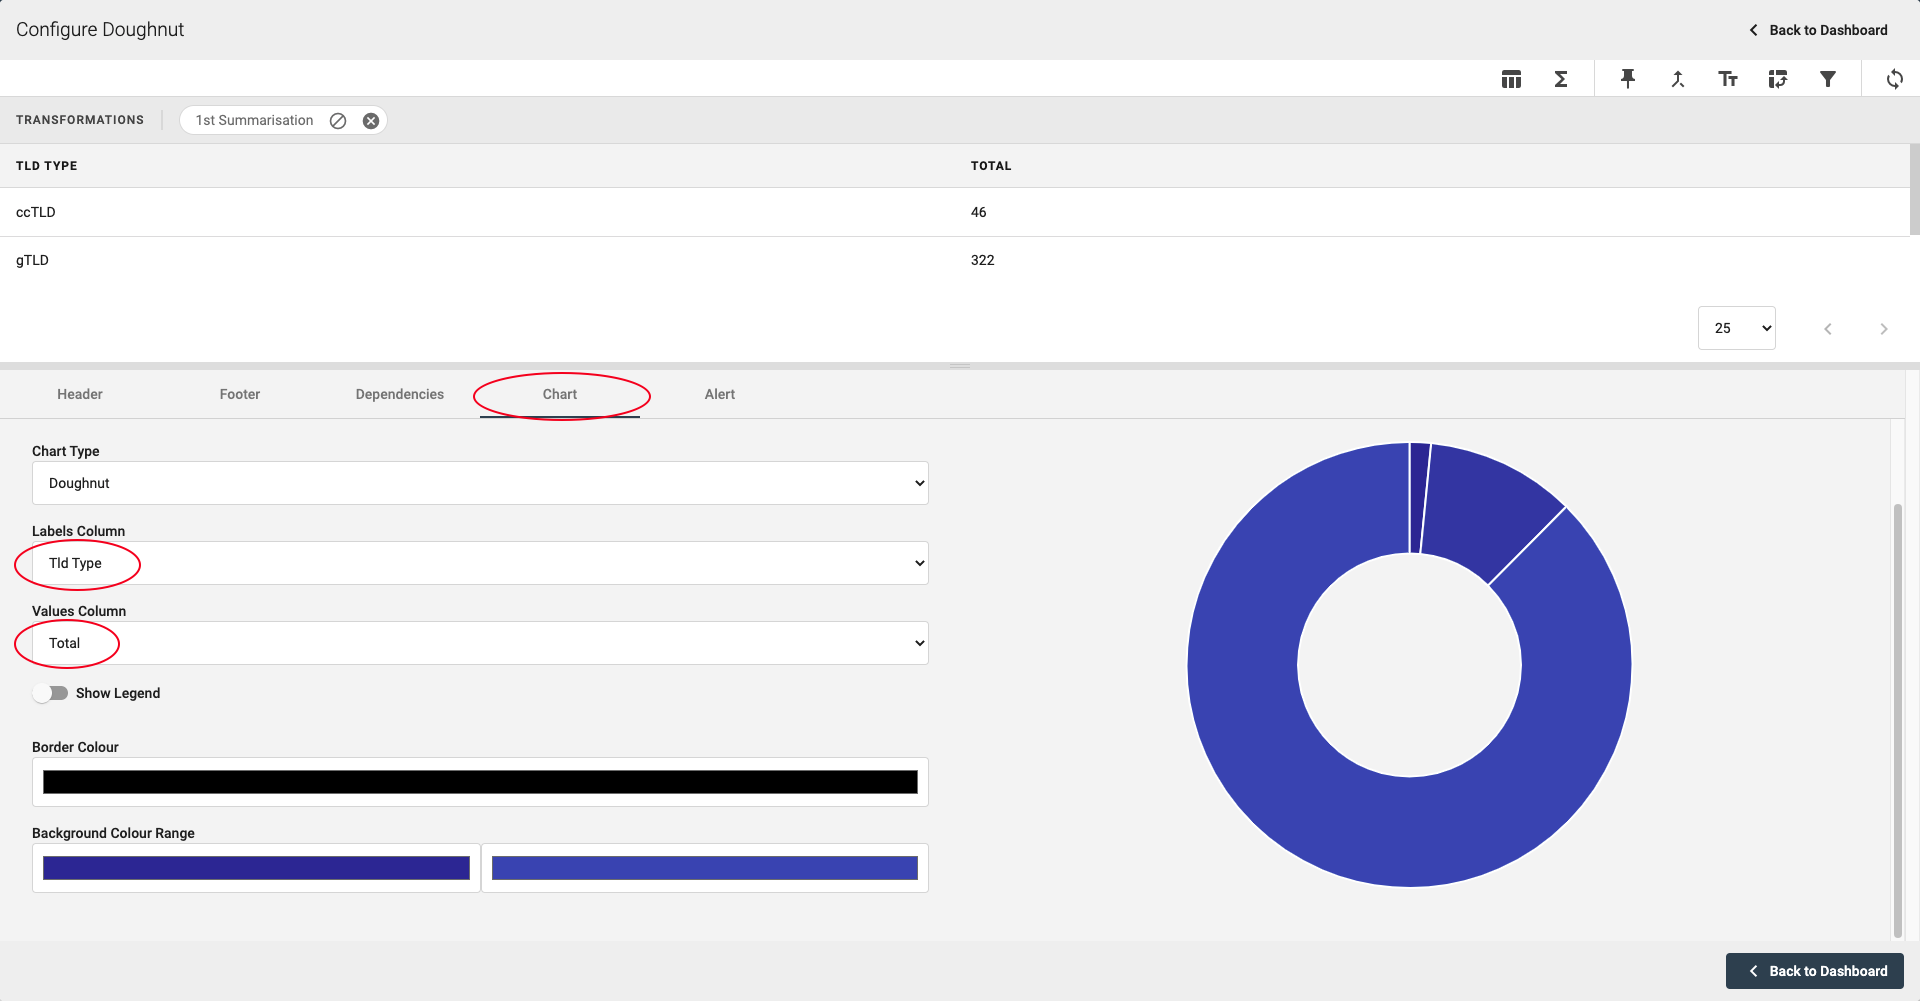The width and height of the screenshot is (1920, 1001).
Task: Click the pivot table icon
Action: tap(1777, 79)
